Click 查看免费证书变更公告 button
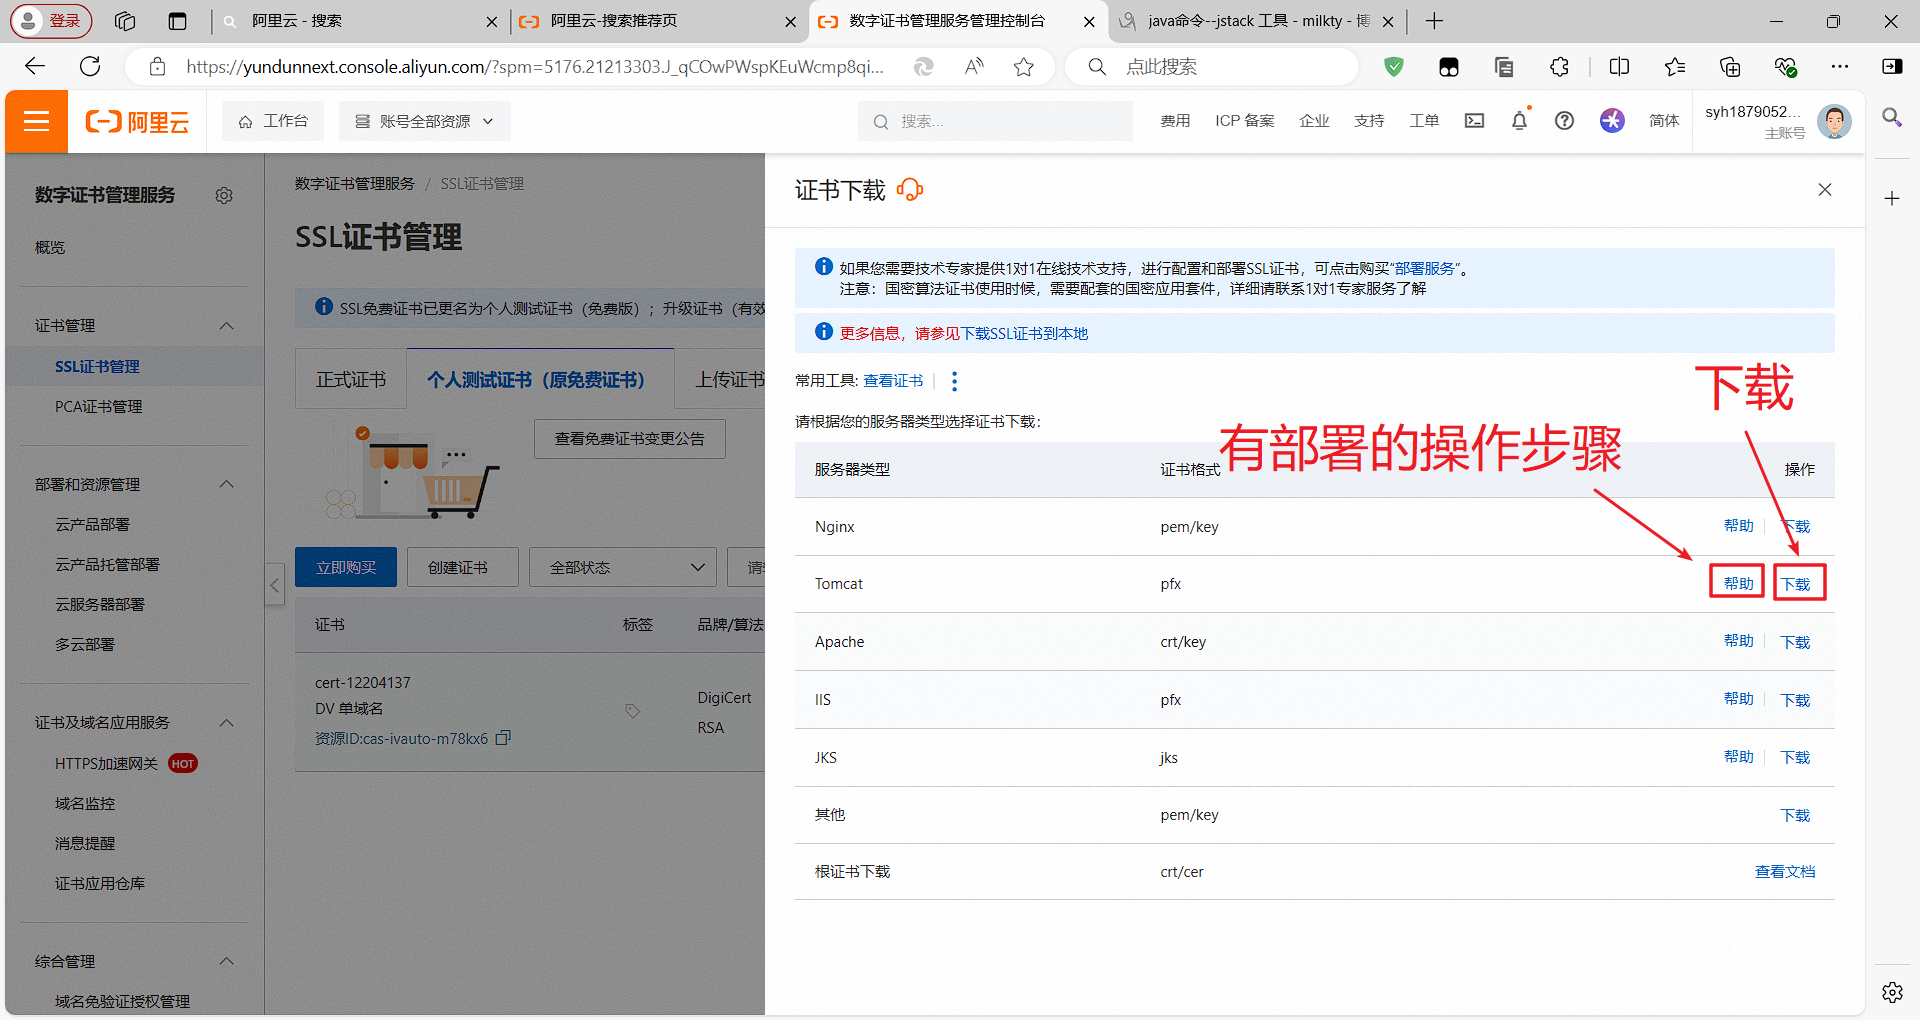Viewport: 1920px width, 1020px height. coord(630,439)
